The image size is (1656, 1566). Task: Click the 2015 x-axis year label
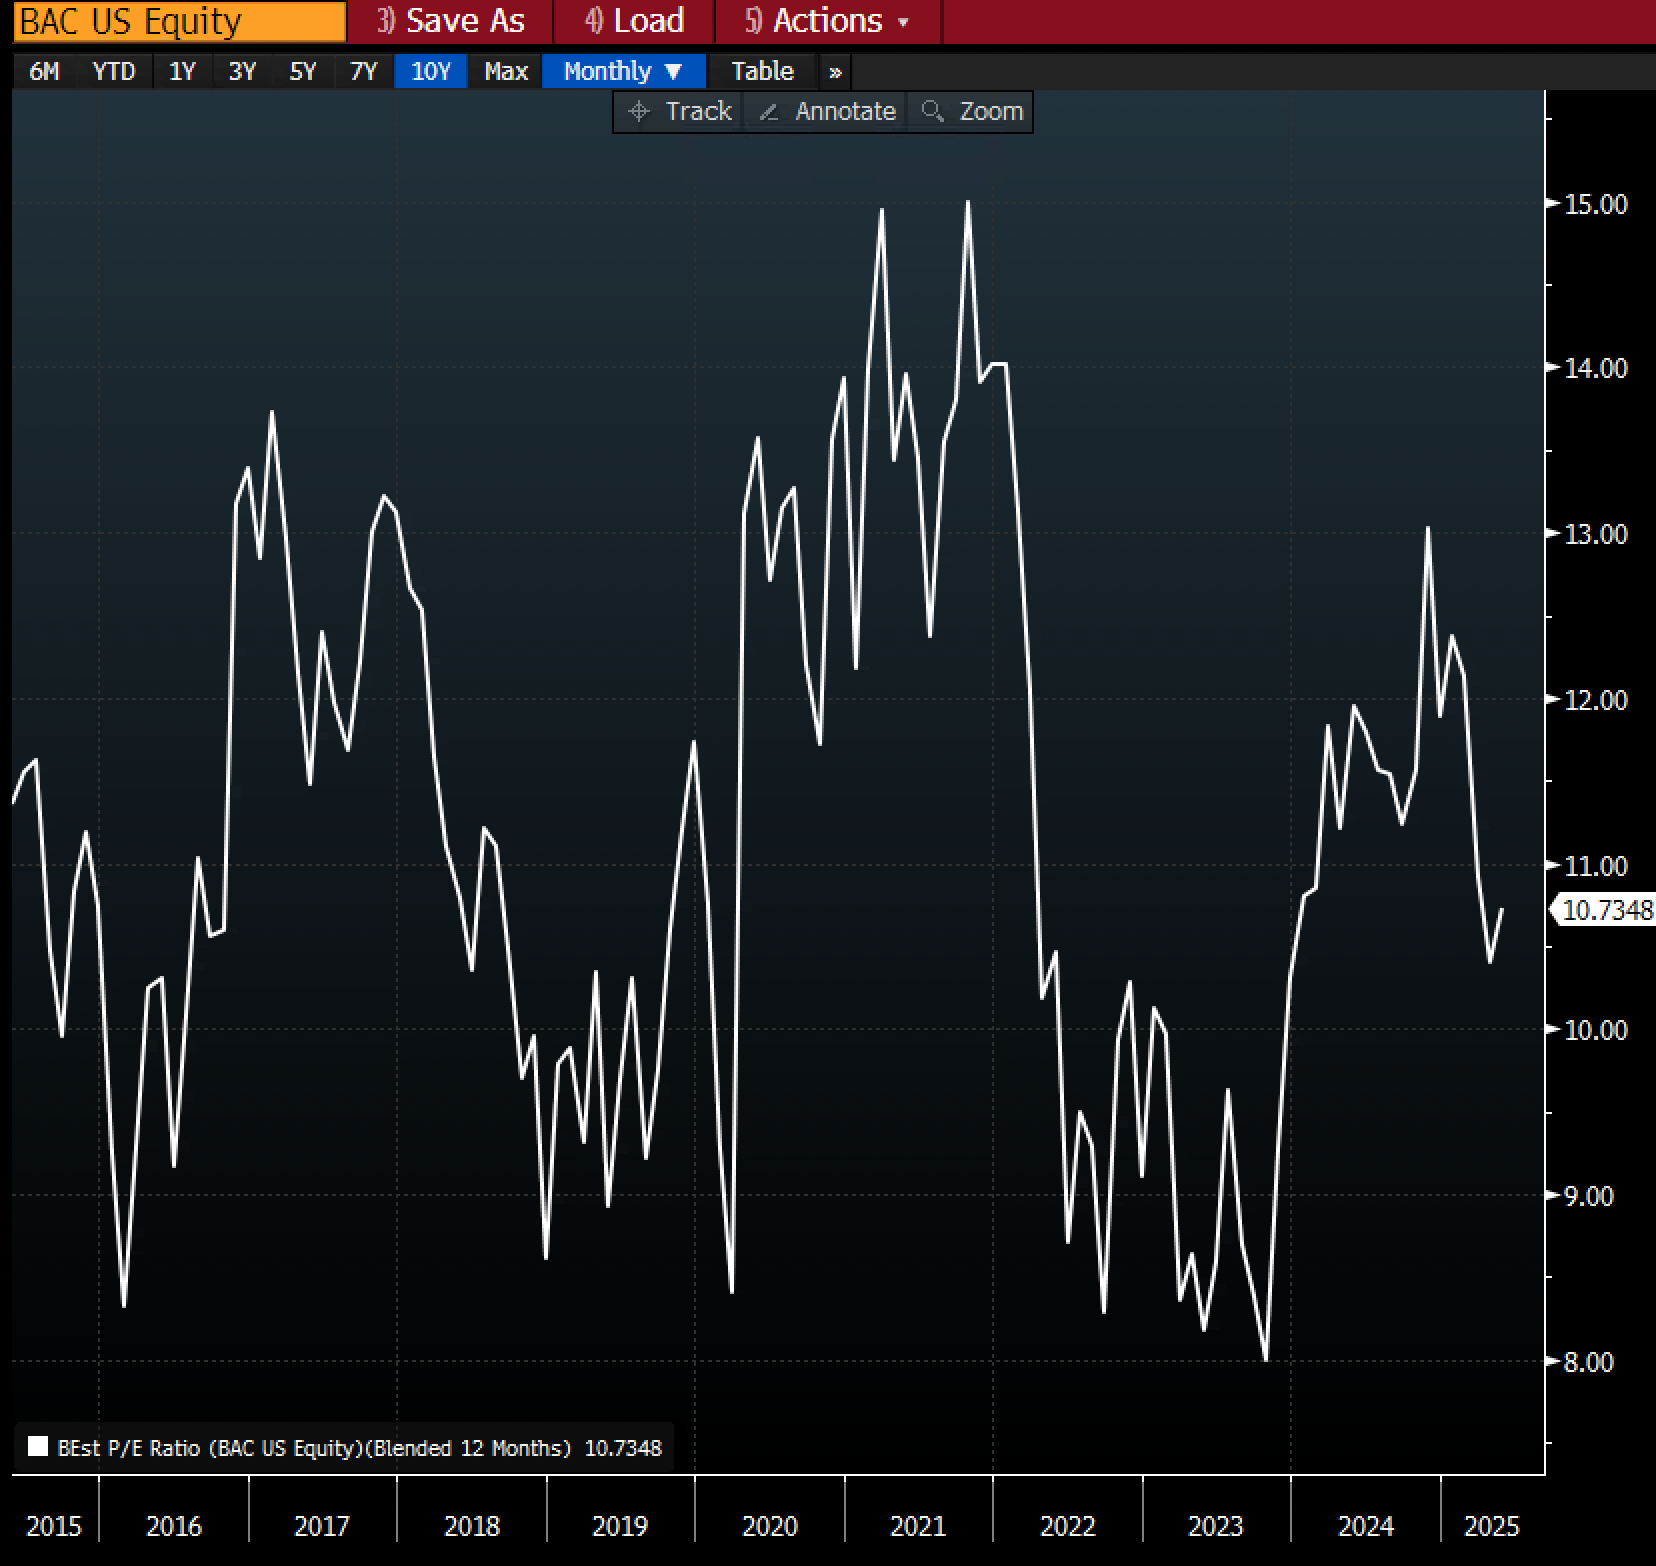(54, 1526)
